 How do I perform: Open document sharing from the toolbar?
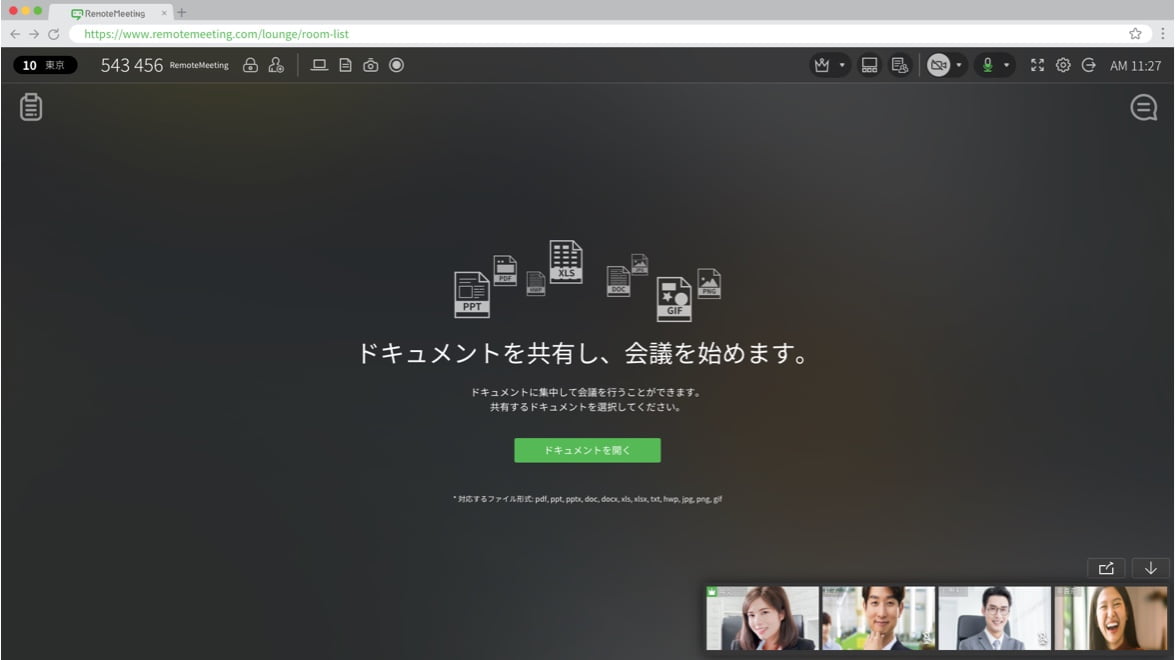(345, 65)
